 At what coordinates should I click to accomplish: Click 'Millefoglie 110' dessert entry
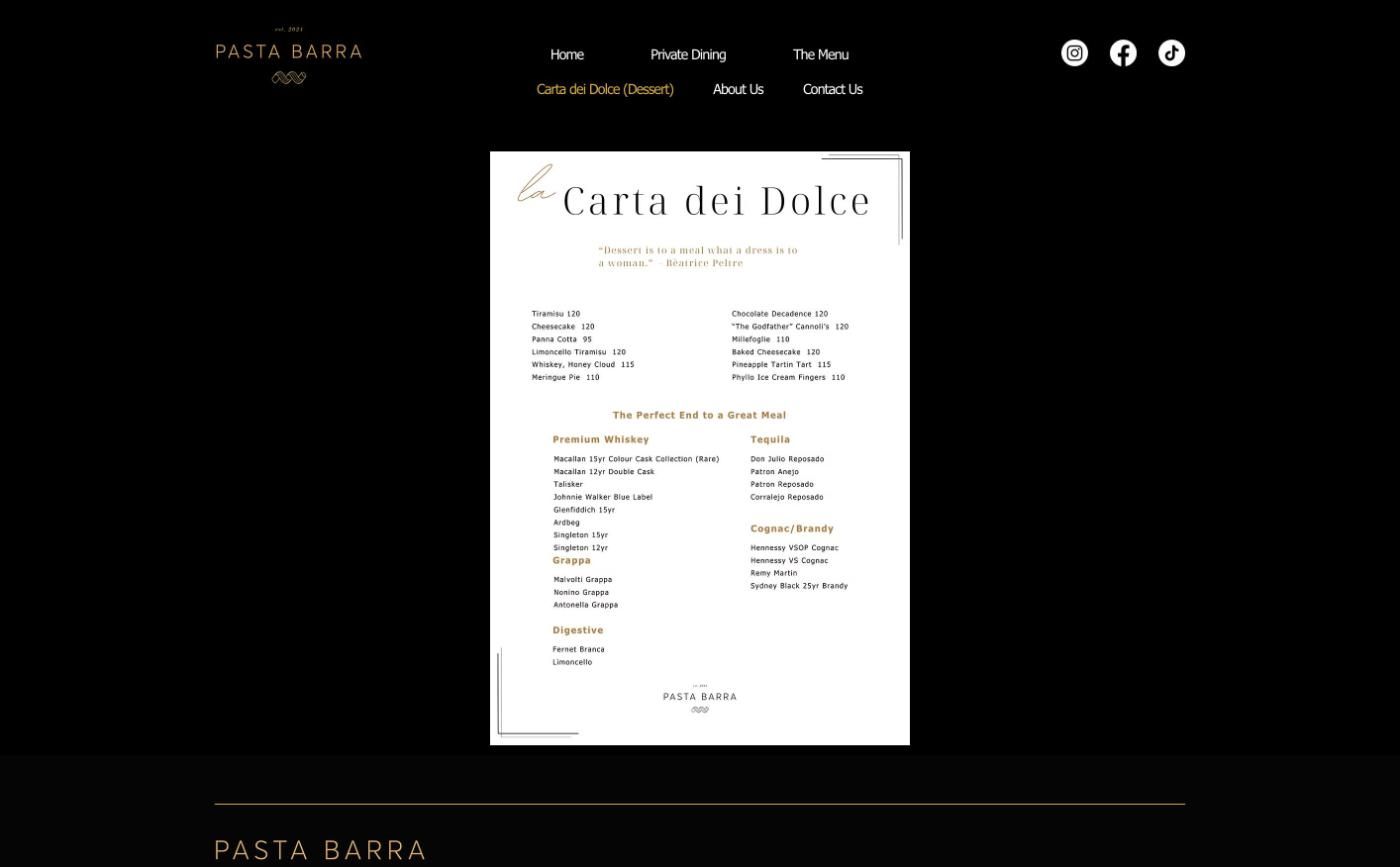[760, 339]
